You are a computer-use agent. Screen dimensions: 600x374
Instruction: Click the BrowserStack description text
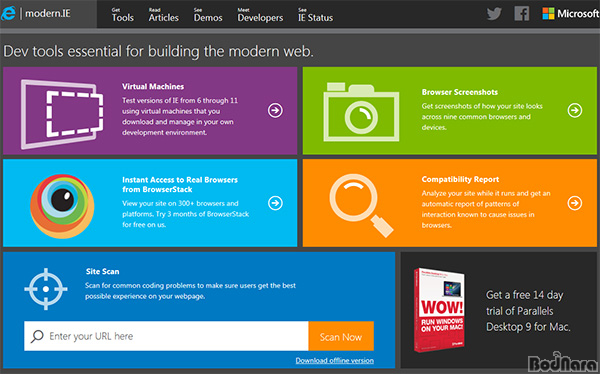186,214
